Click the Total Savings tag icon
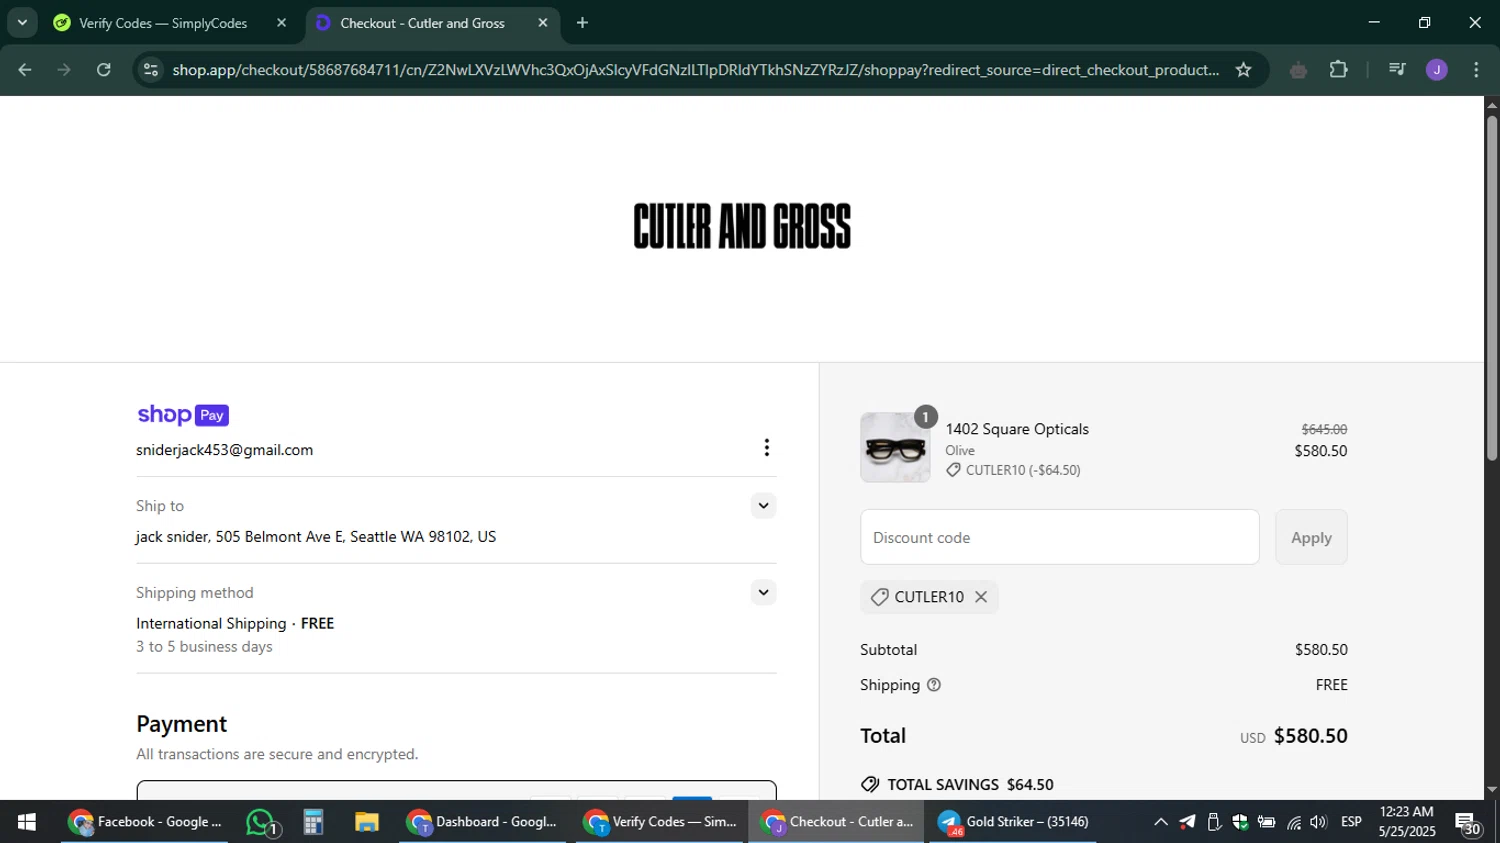 [870, 785]
